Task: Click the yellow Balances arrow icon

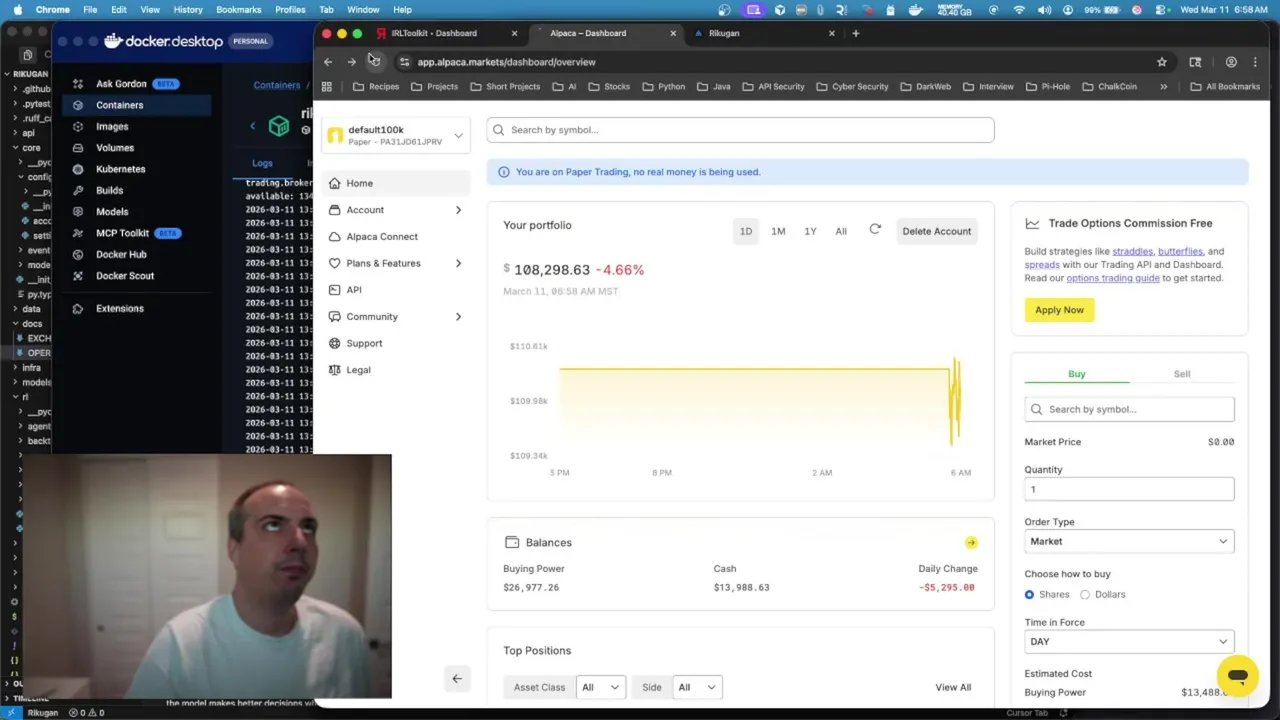Action: click(x=971, y=542)
